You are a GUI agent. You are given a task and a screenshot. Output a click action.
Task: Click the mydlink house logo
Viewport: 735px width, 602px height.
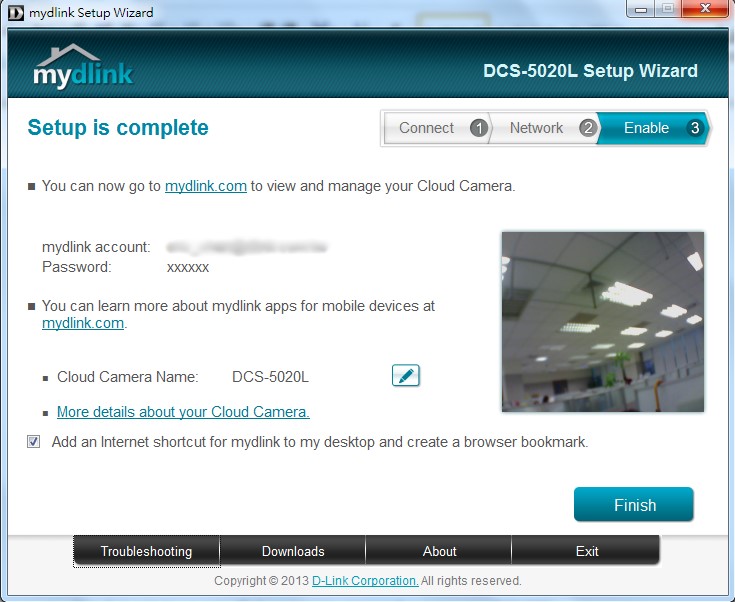(x=83, y=66)
